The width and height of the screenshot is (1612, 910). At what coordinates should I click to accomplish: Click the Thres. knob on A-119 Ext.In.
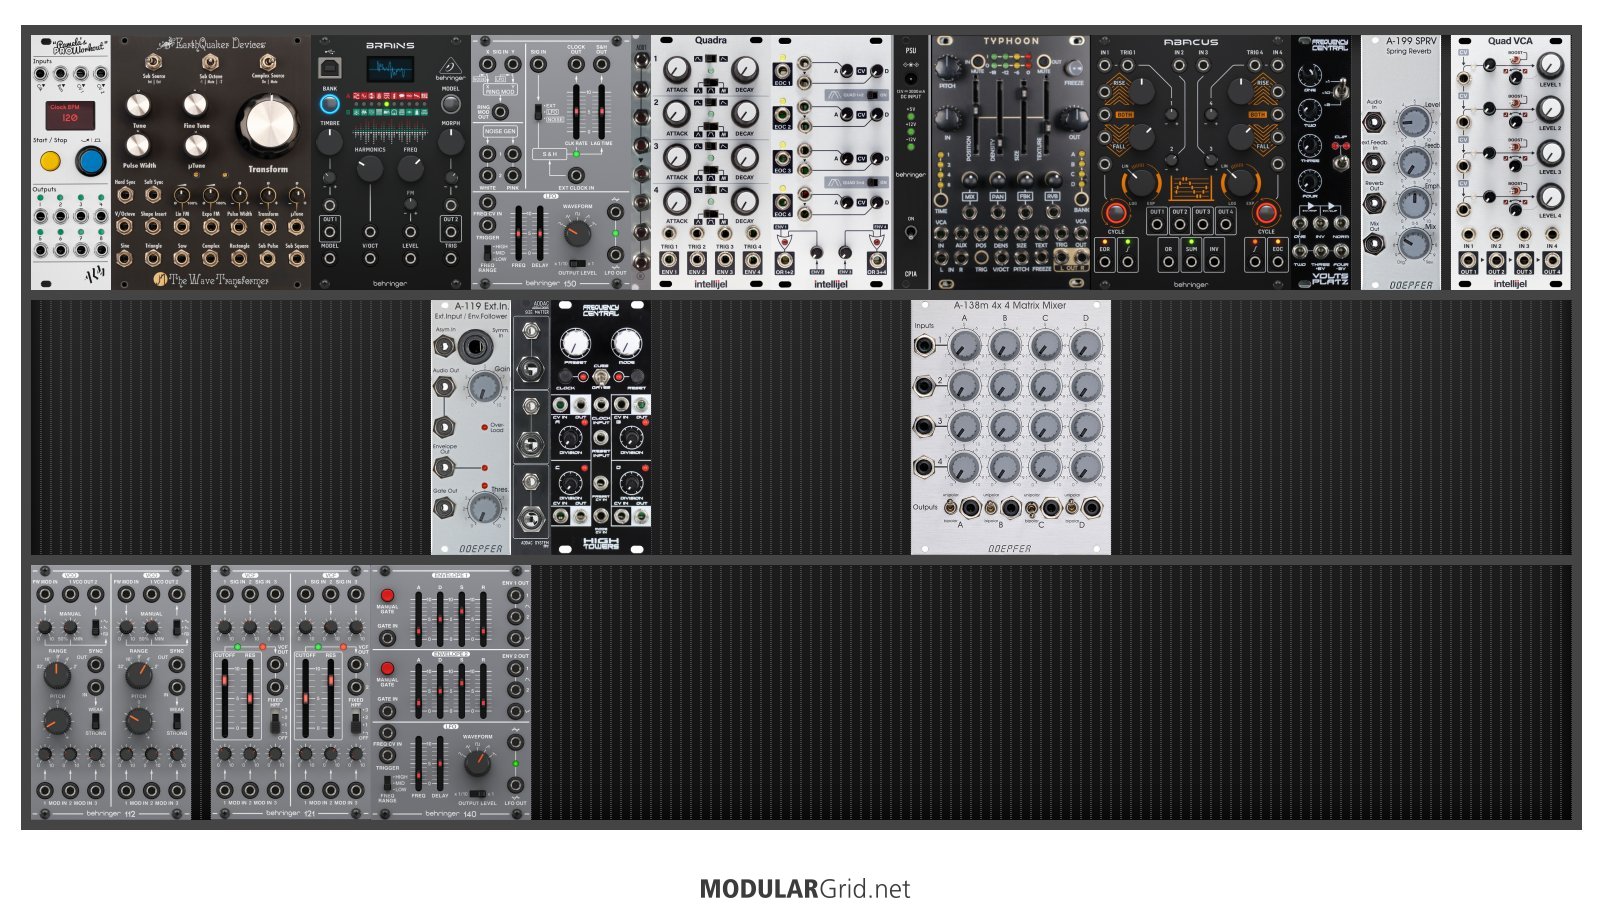click(485, 508)
